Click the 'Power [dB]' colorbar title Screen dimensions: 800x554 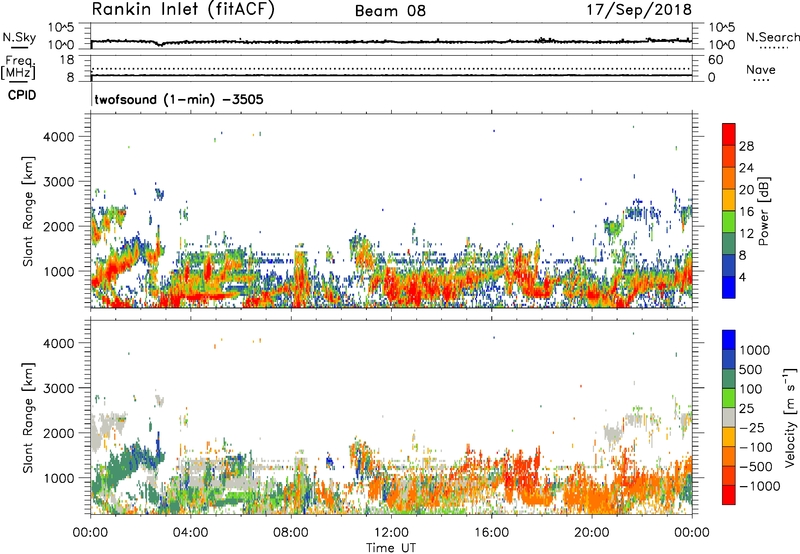click(x=763, y=211)
